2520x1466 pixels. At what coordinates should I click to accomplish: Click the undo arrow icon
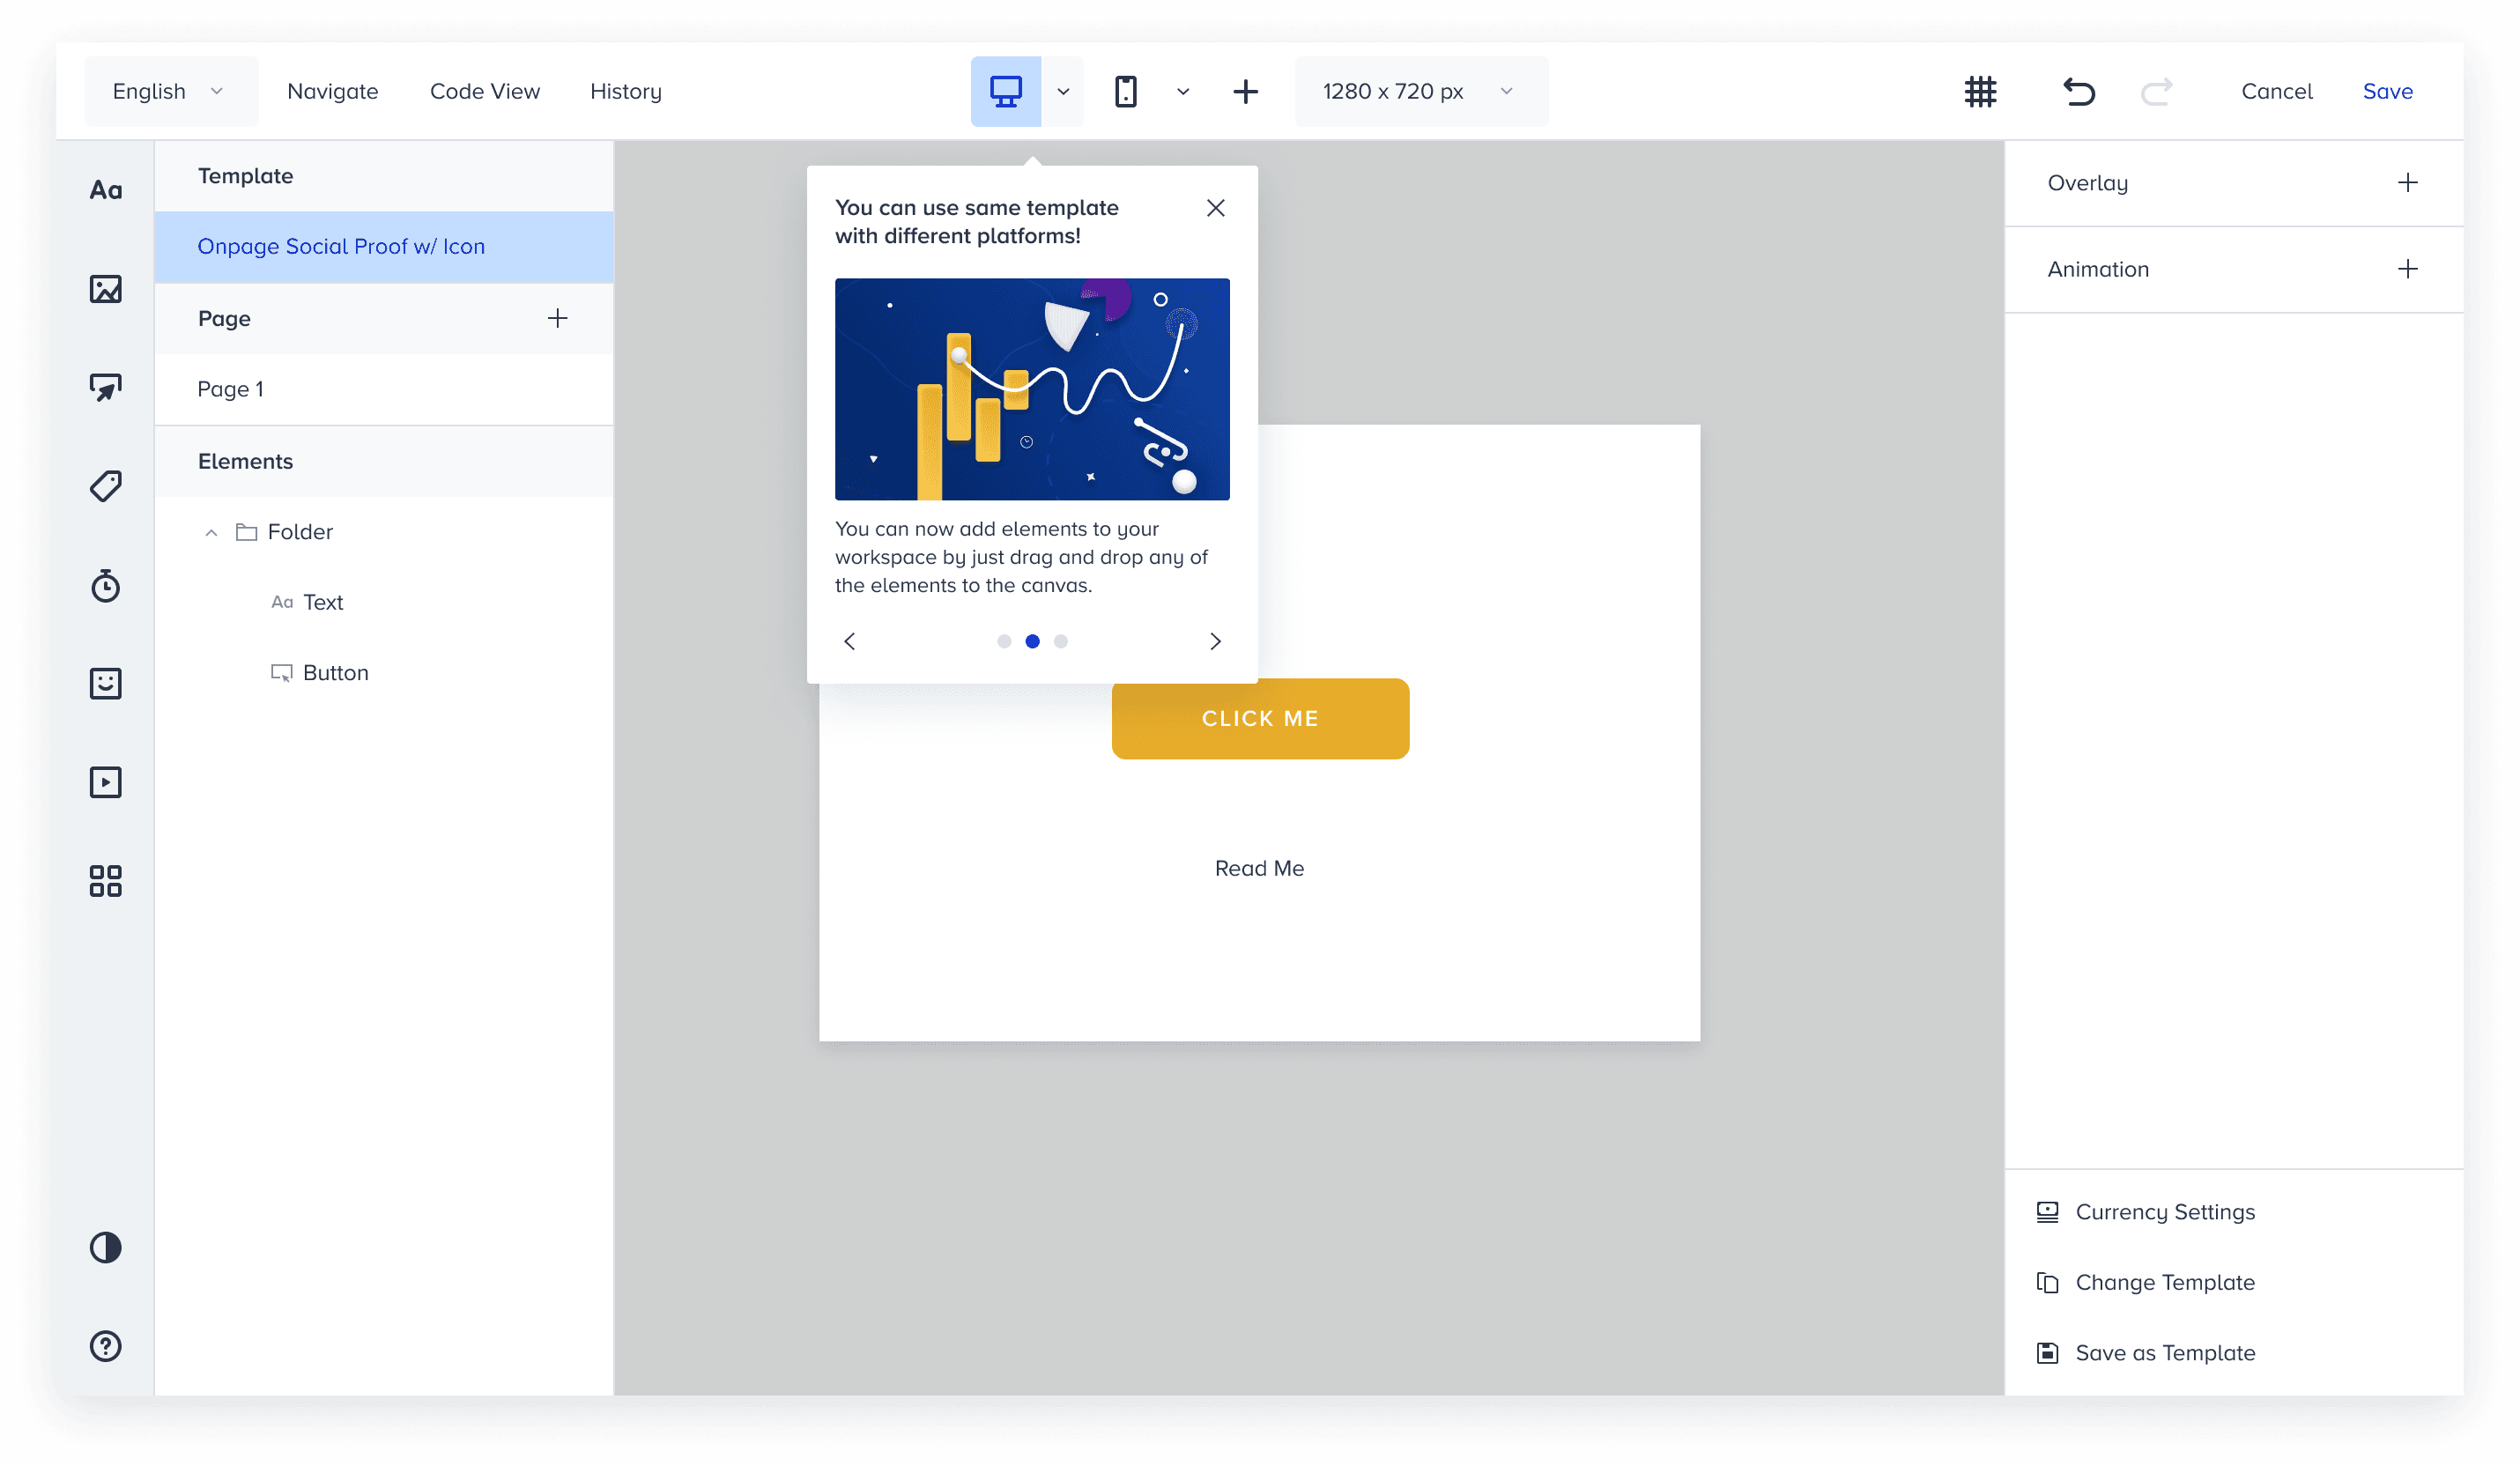point(2079,91)
